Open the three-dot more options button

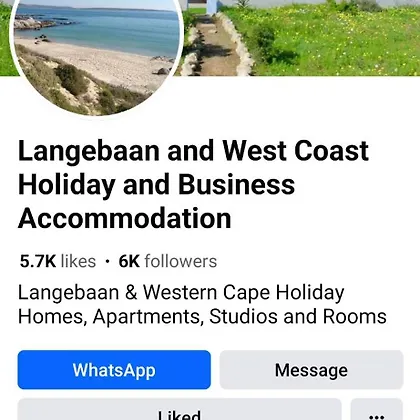click(377, 409)
